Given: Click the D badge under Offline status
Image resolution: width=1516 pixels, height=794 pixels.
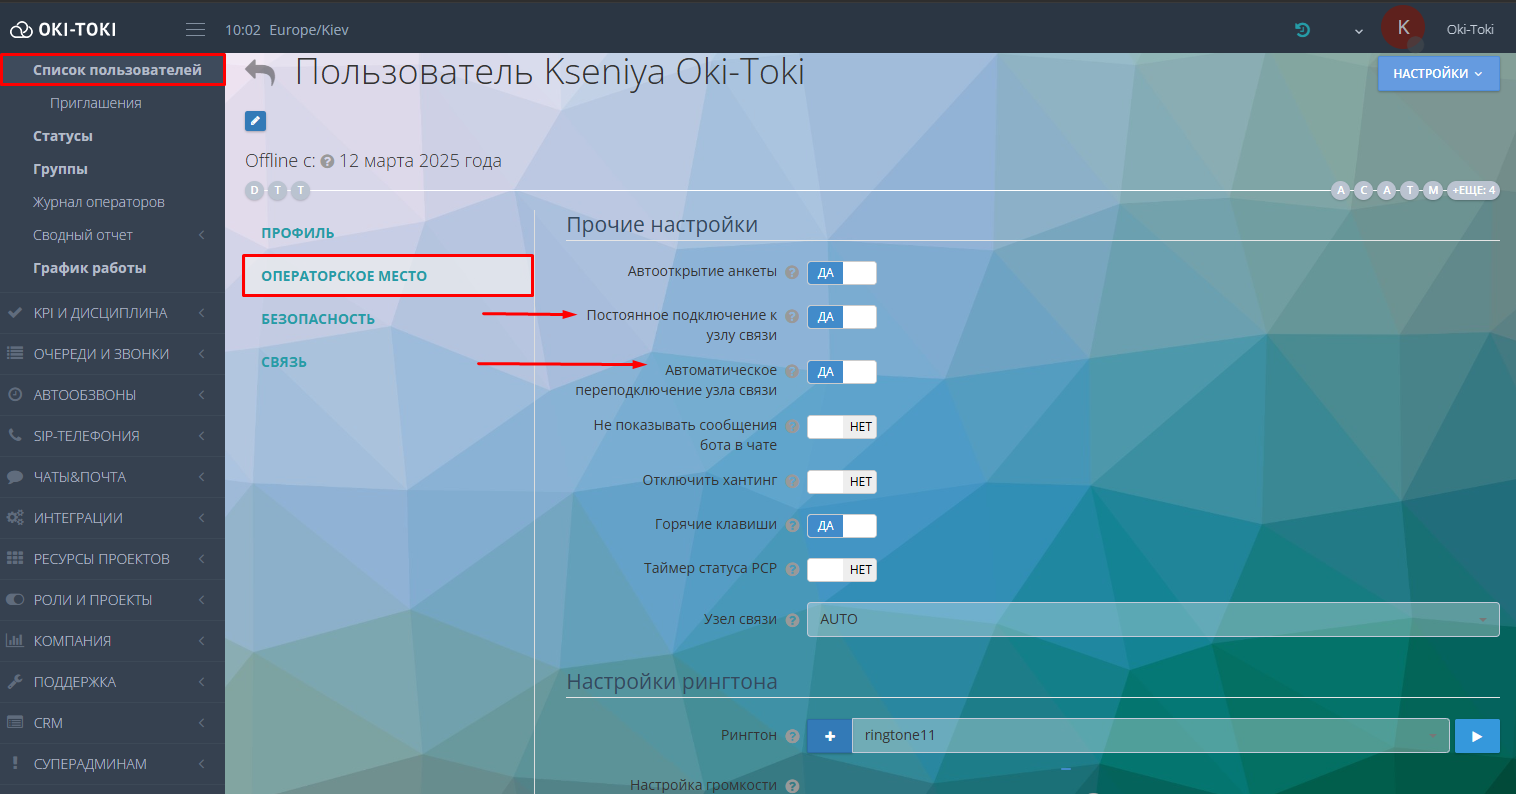Looking at the screenshot, I should pos(254,190).
